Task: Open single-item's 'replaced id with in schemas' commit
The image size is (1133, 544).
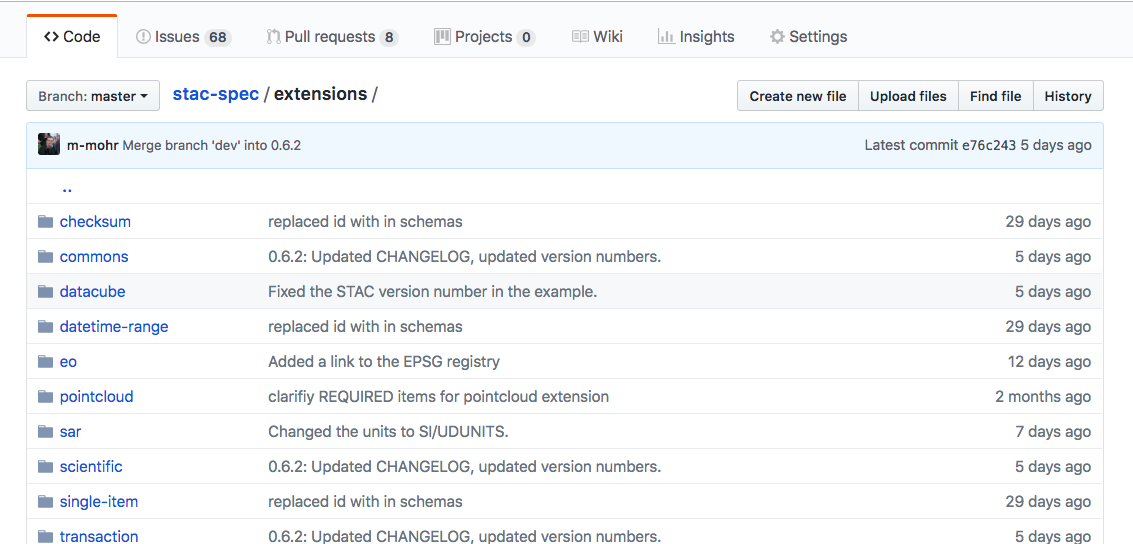Action: (365, 501)
